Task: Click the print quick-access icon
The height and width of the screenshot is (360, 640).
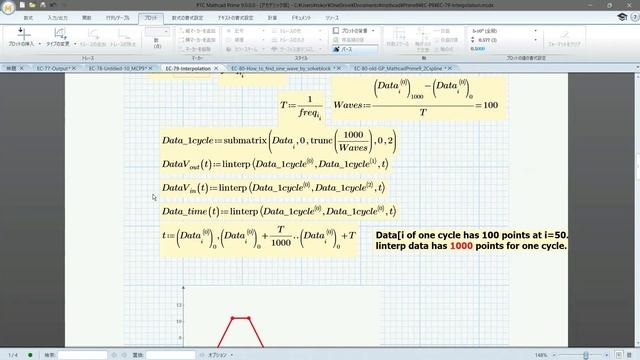Action: pos(42,5)
